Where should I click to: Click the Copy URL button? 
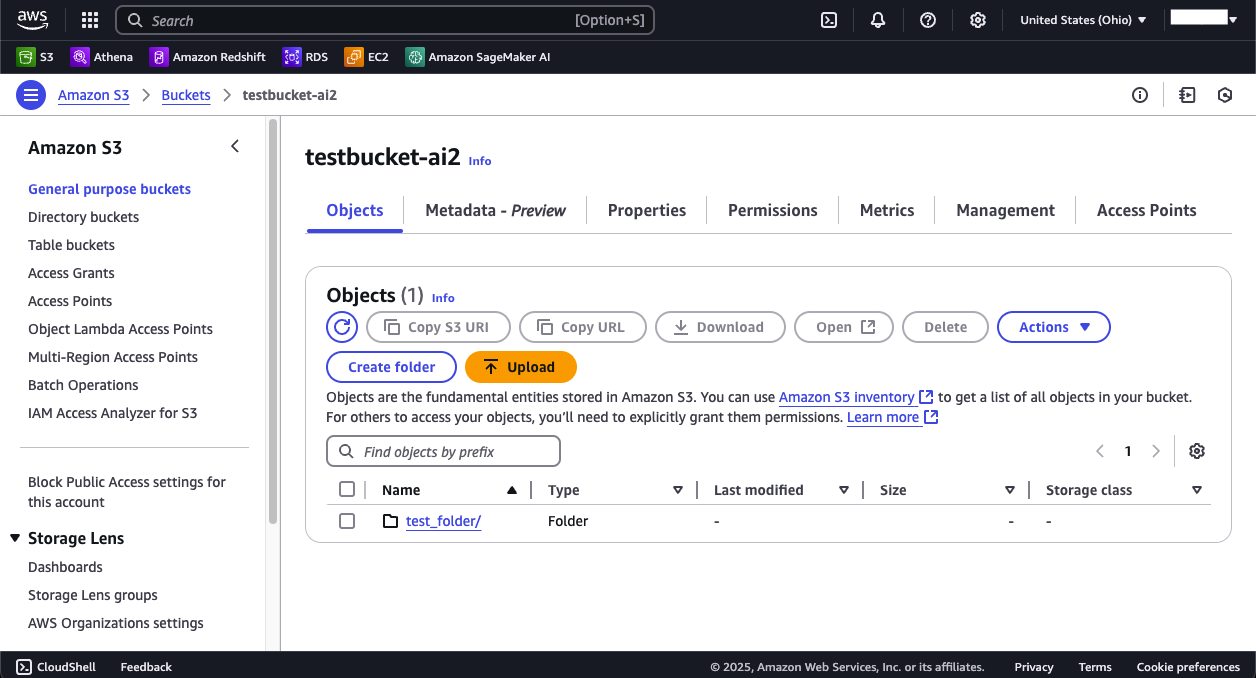(583, 327)
